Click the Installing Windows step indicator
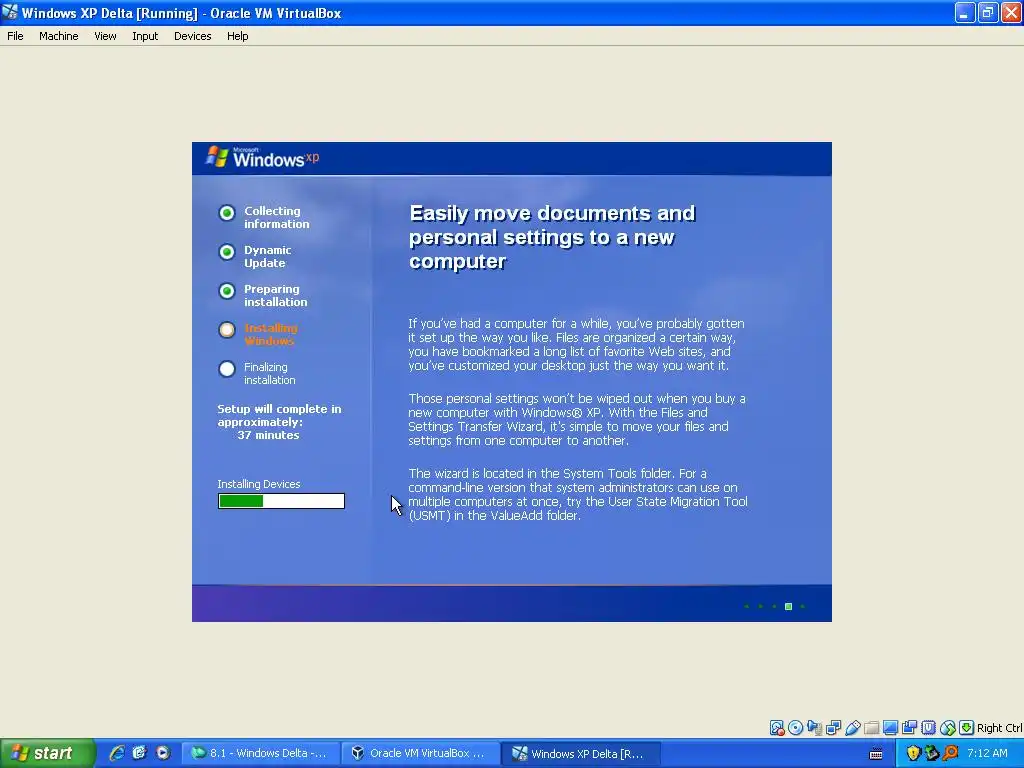 coord(227,330)
